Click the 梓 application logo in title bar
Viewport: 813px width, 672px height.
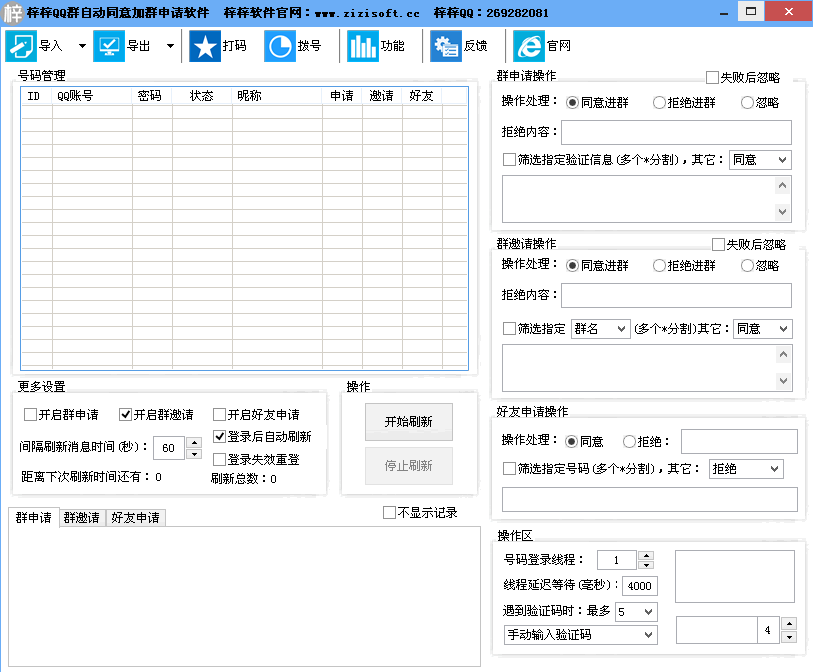pos(12,13)
